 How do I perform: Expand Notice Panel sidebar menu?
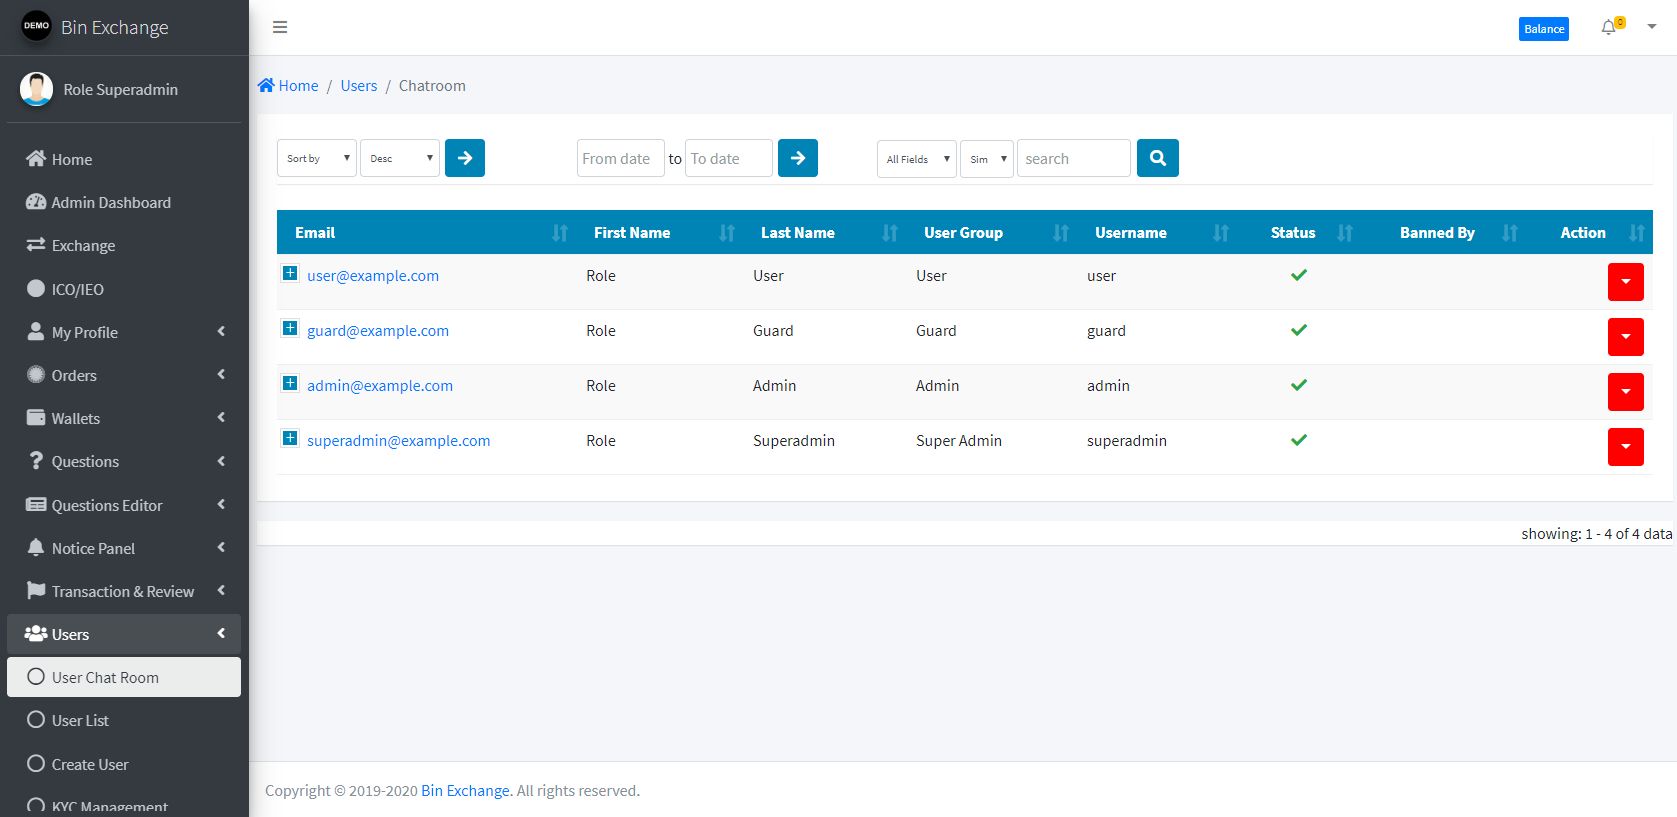124,548
